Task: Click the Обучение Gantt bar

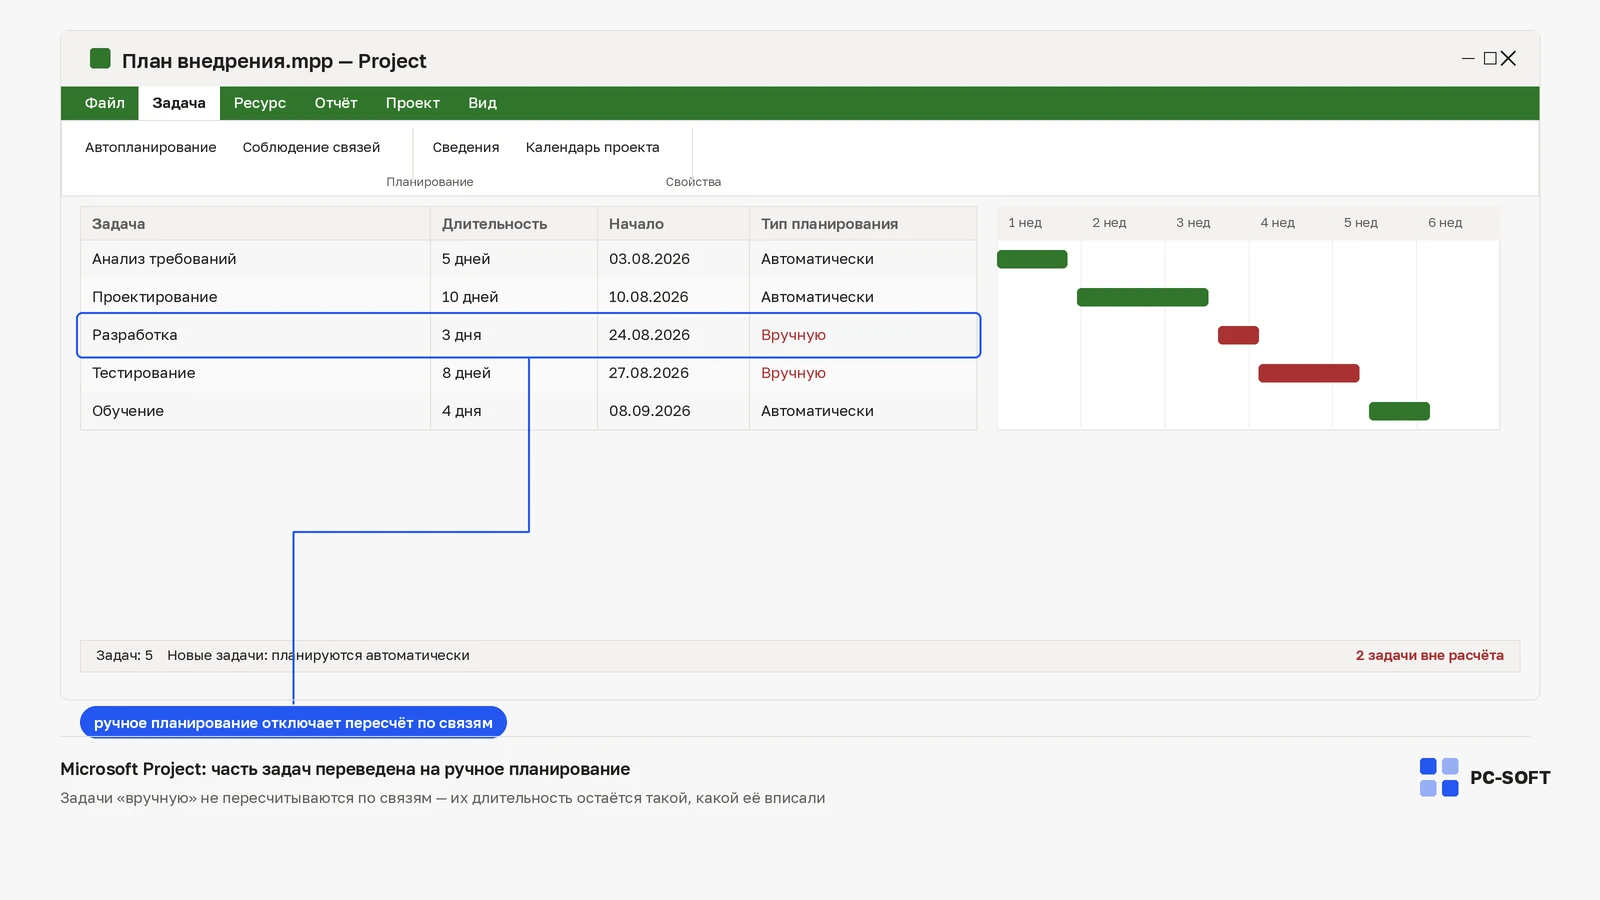Action: point(1399,411)
